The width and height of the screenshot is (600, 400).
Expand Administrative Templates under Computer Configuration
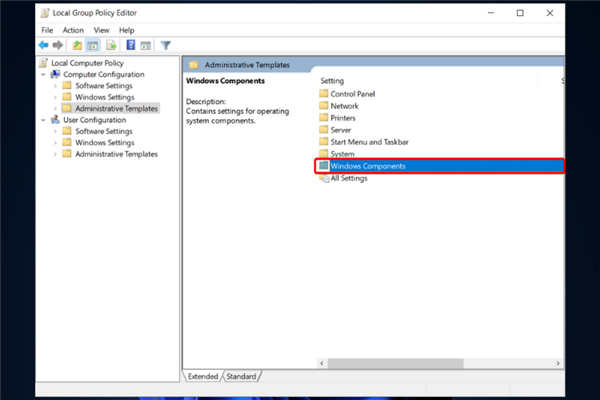coord(55,109)
